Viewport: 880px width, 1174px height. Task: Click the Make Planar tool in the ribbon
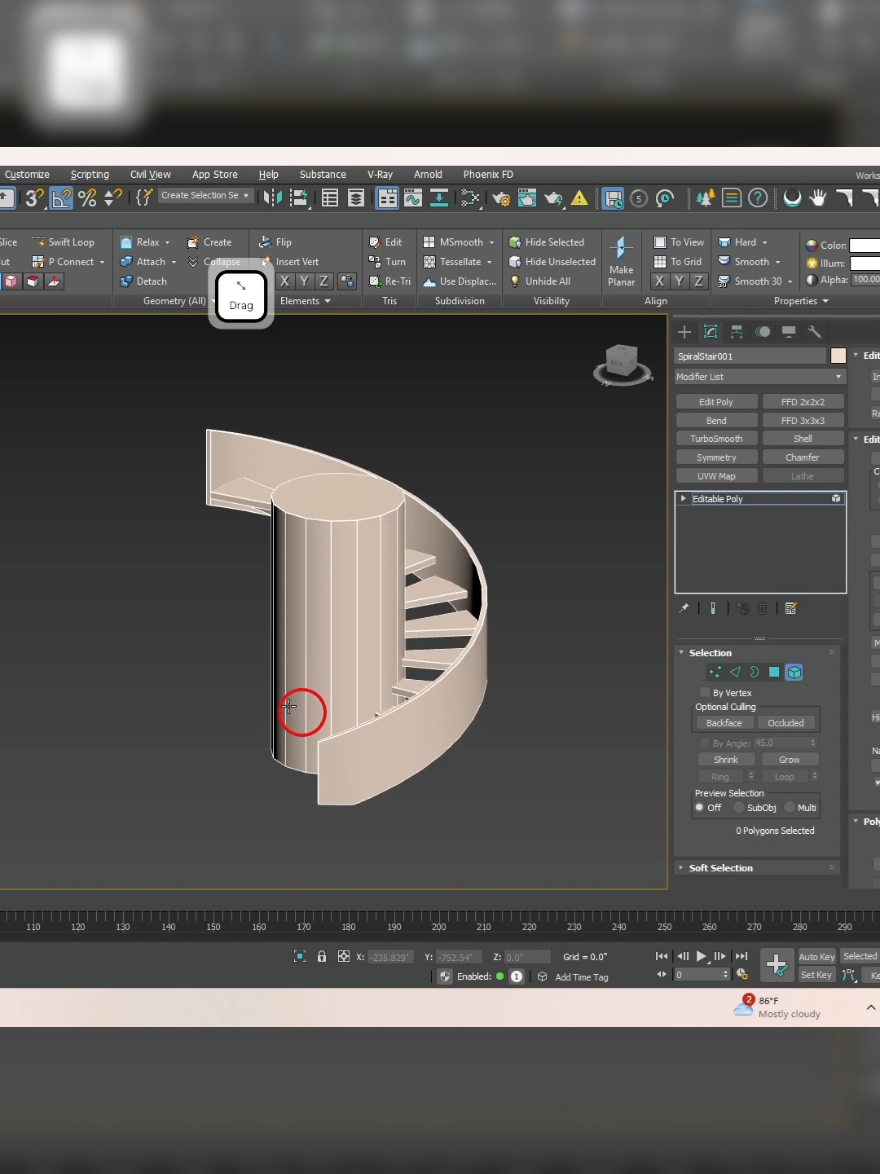[621, 262]
